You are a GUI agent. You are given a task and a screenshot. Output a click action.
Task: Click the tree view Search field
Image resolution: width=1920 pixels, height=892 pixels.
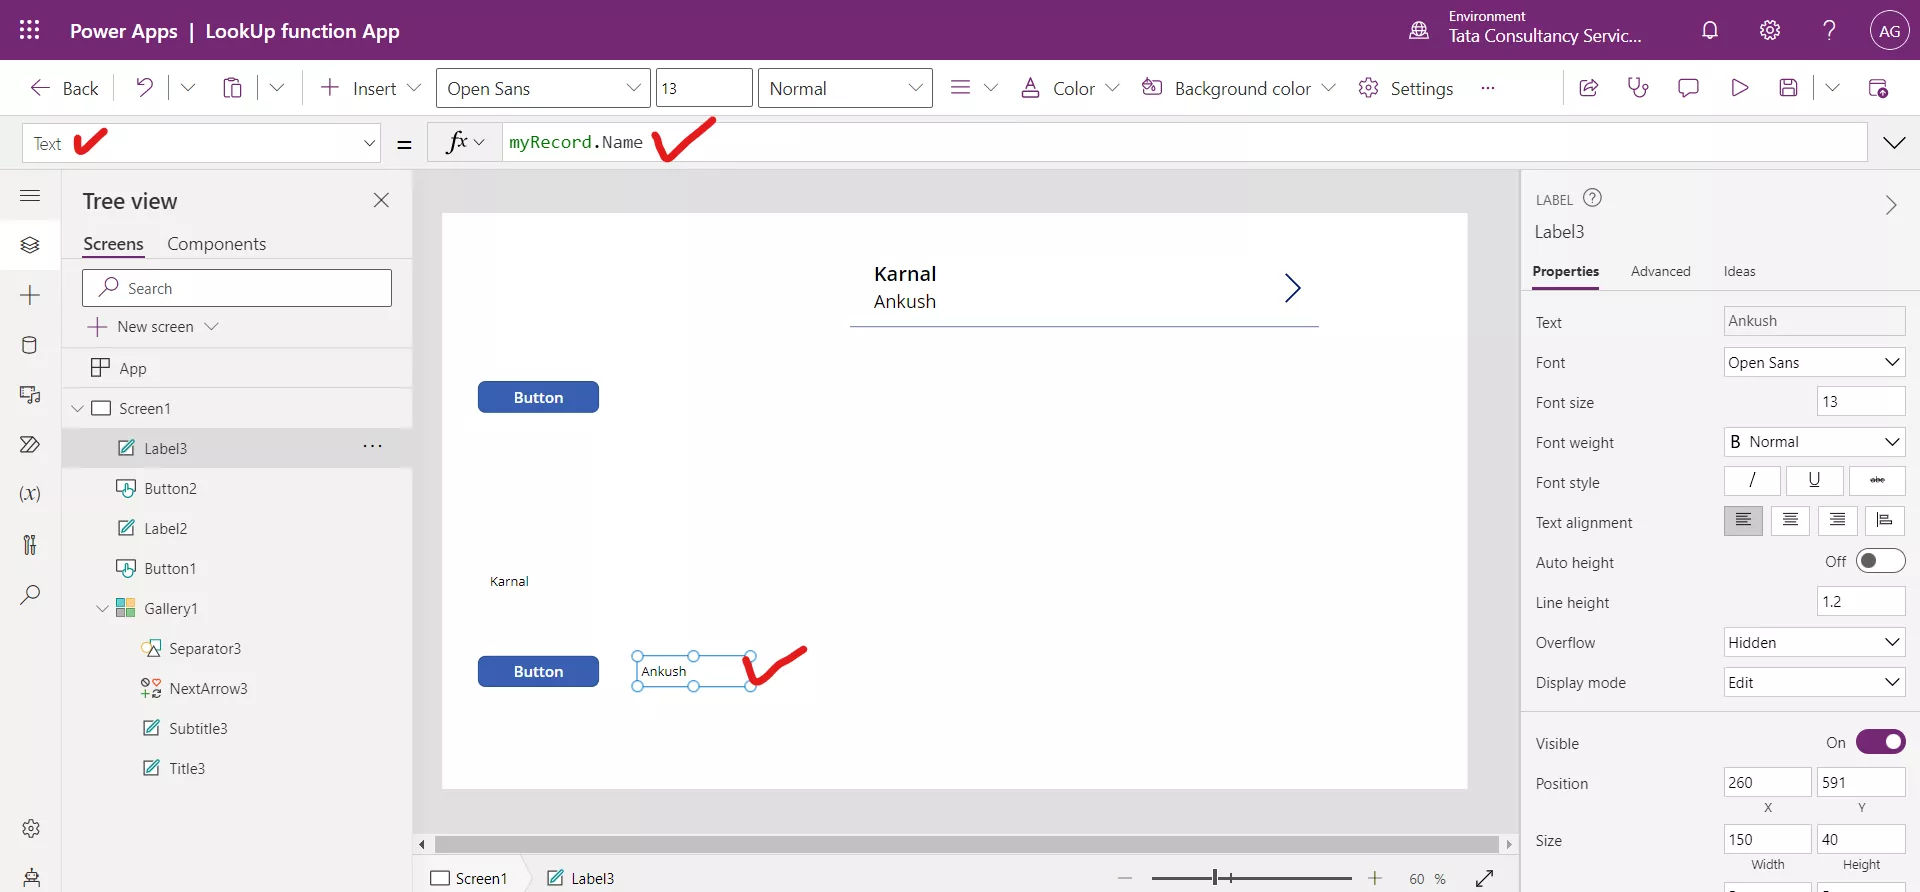pos(237,288)
